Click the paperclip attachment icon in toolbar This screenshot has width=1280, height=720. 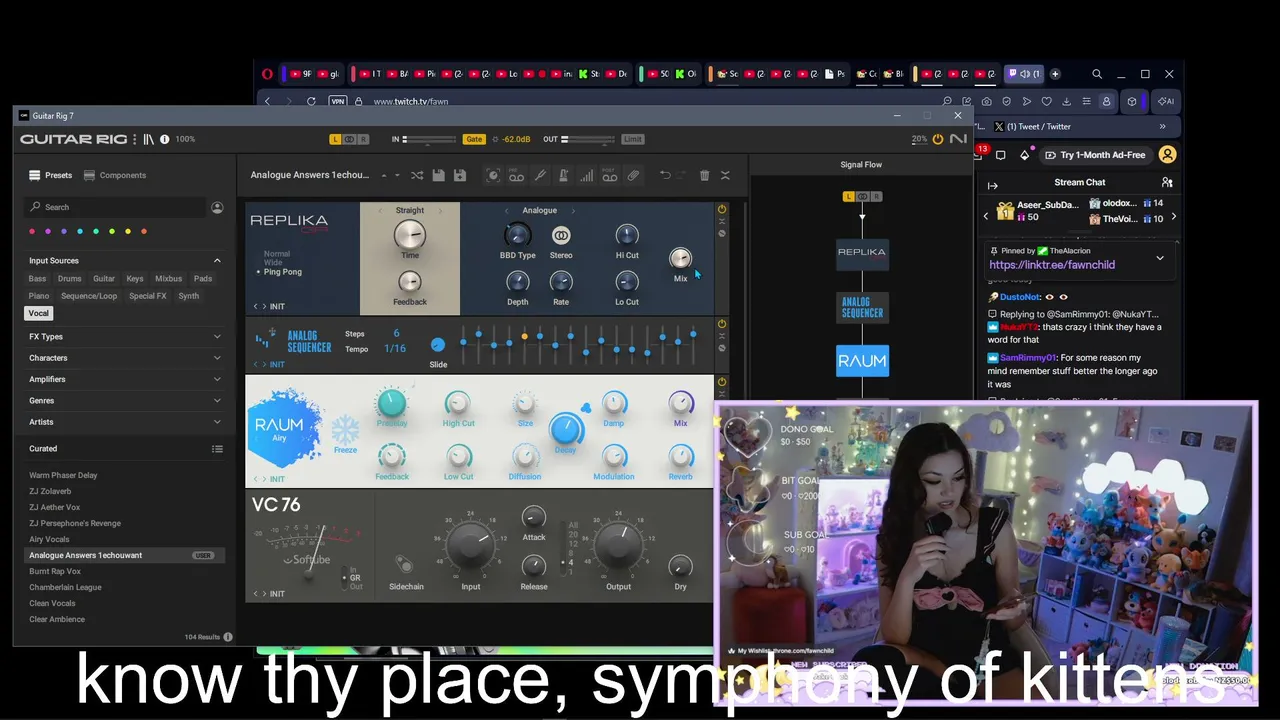click(633, 175)
